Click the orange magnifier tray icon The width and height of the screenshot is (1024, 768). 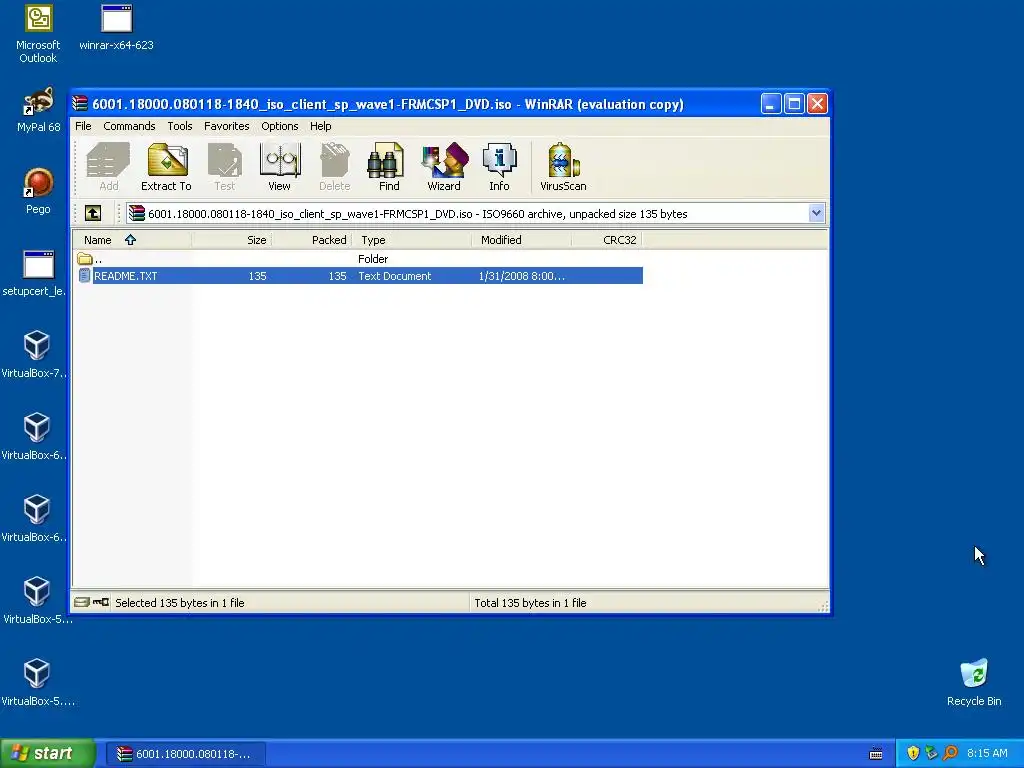tap(950, 753)
